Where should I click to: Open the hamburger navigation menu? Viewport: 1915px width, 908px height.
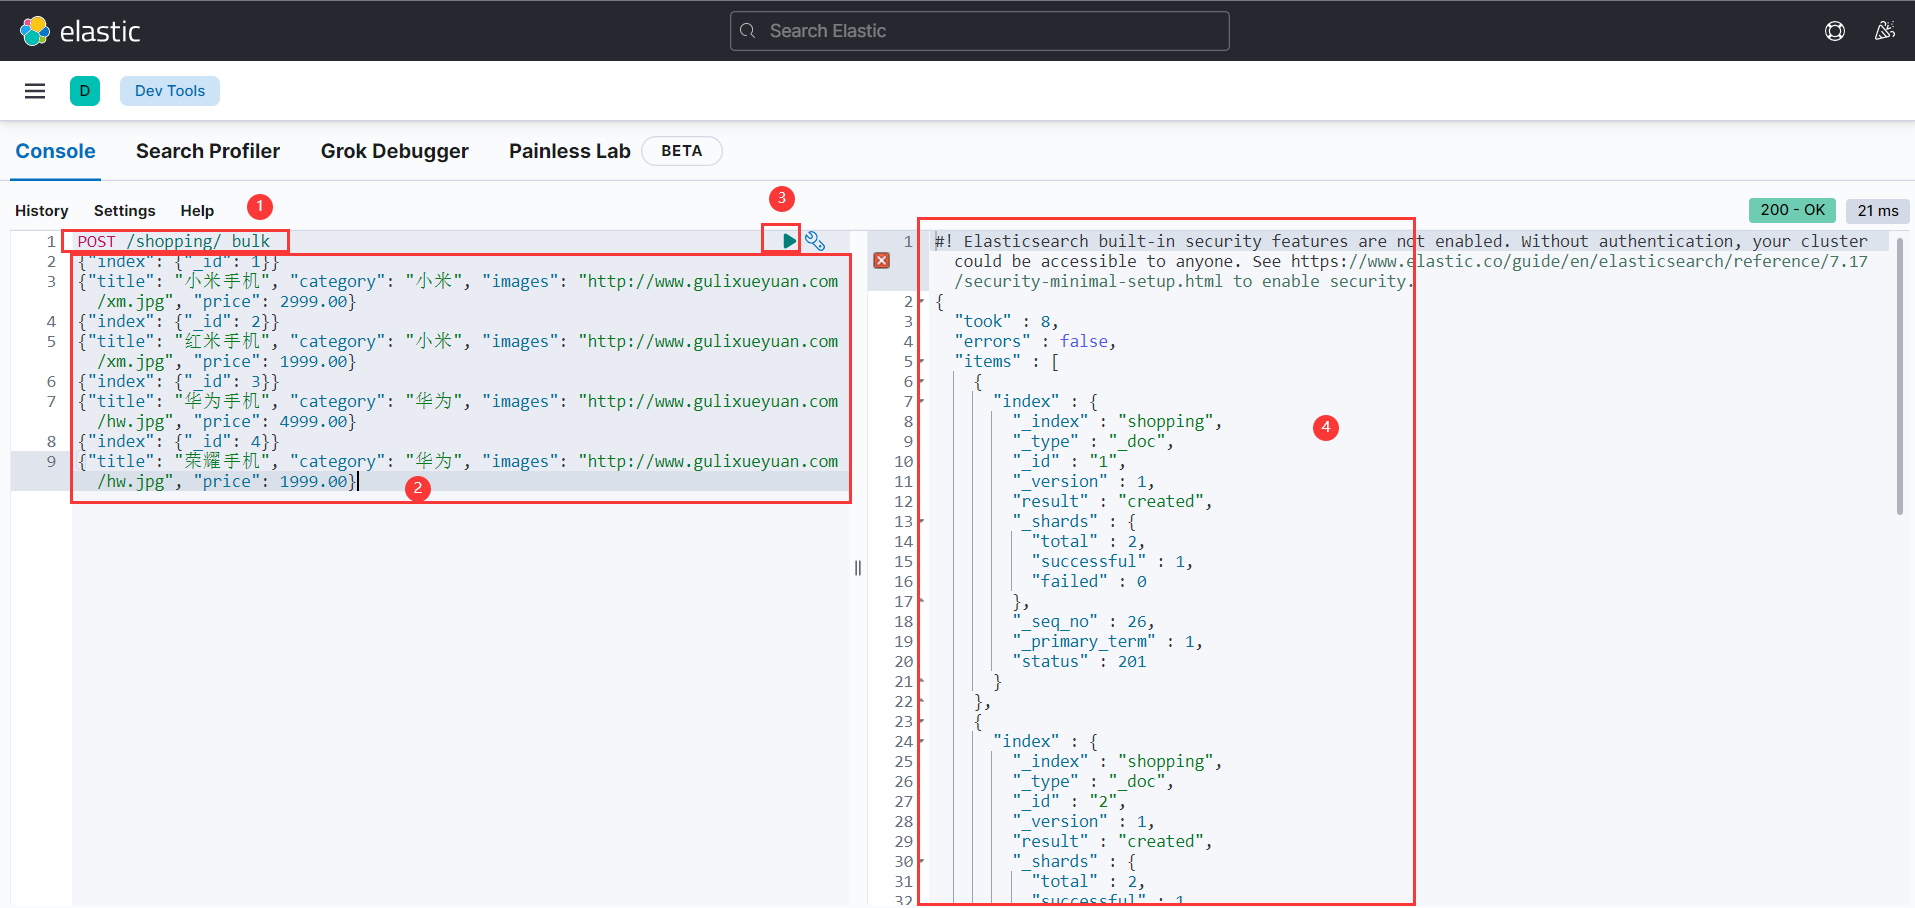pos(35,91)
